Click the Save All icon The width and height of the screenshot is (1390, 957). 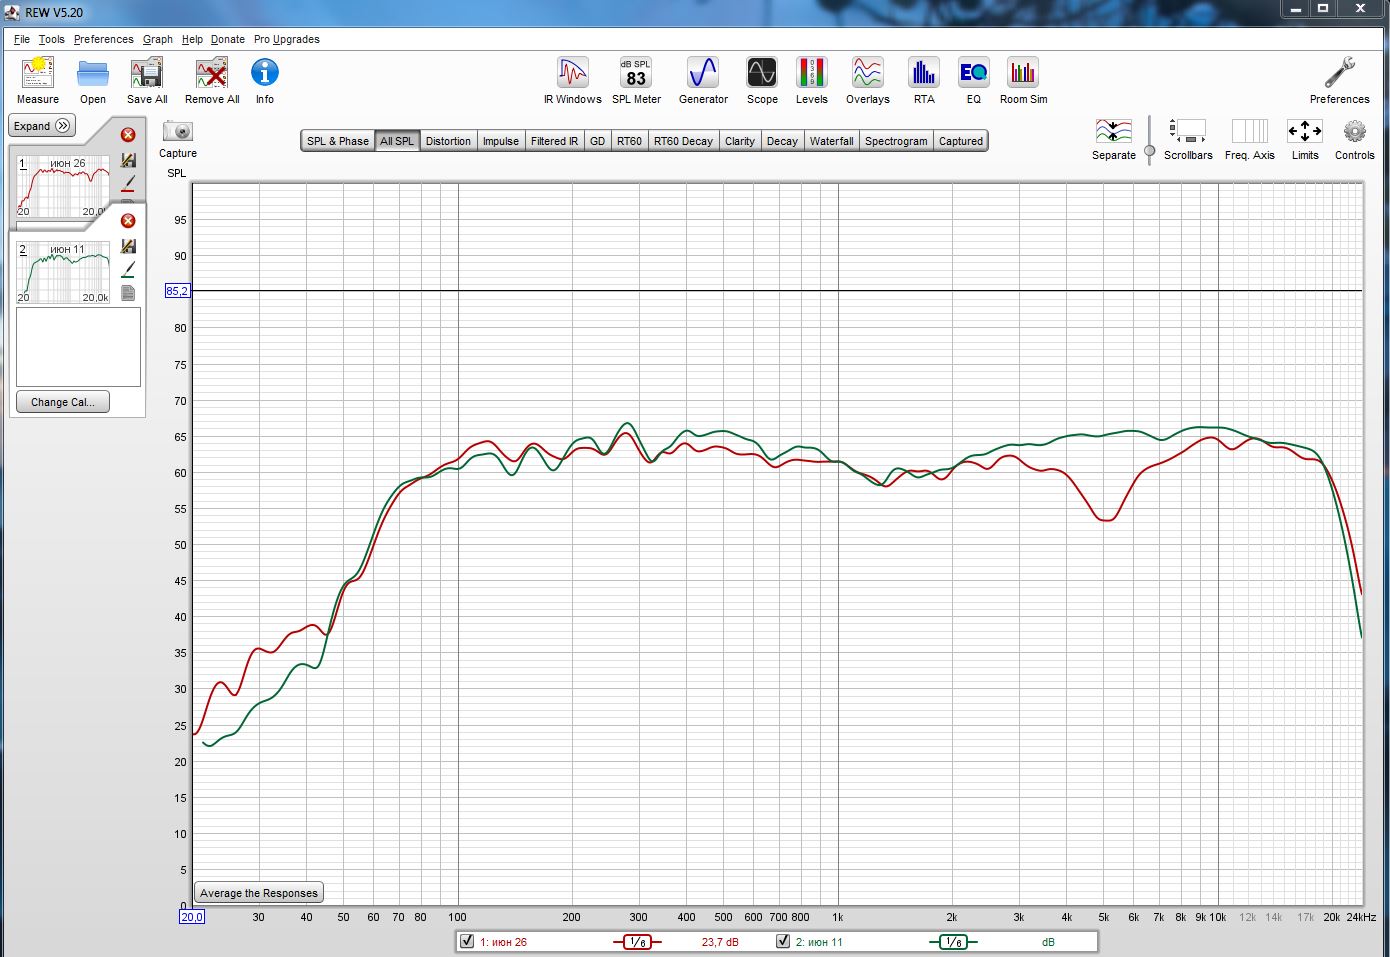pos(147,73)
